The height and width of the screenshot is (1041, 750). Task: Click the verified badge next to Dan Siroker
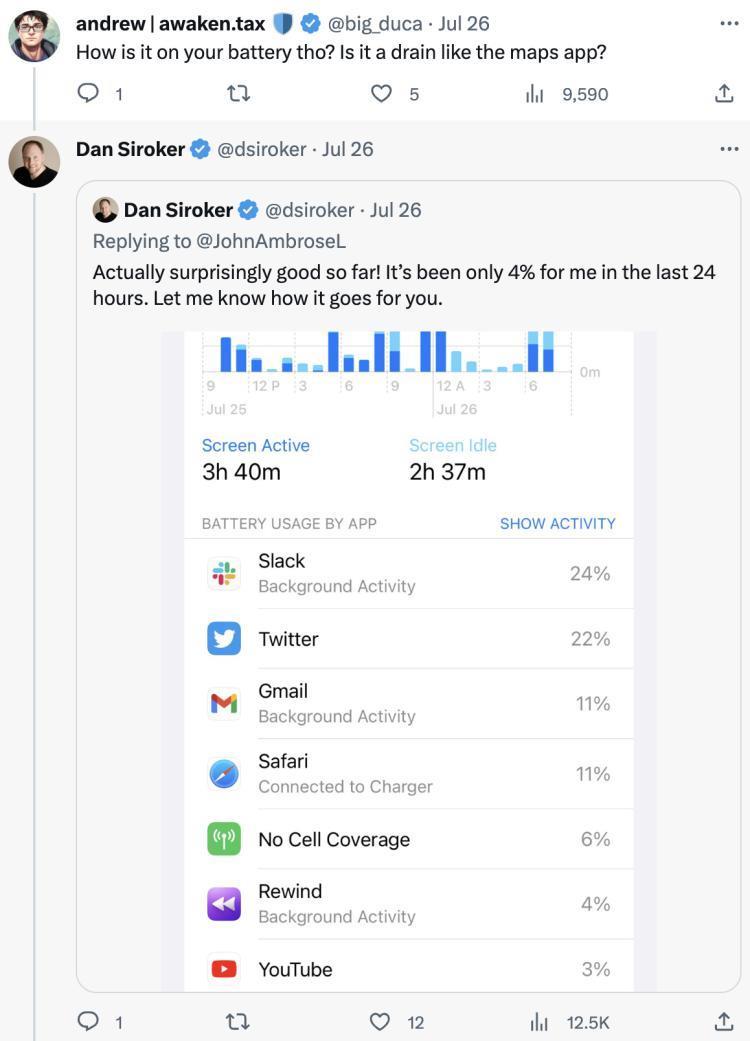click(x=198, y=149)
